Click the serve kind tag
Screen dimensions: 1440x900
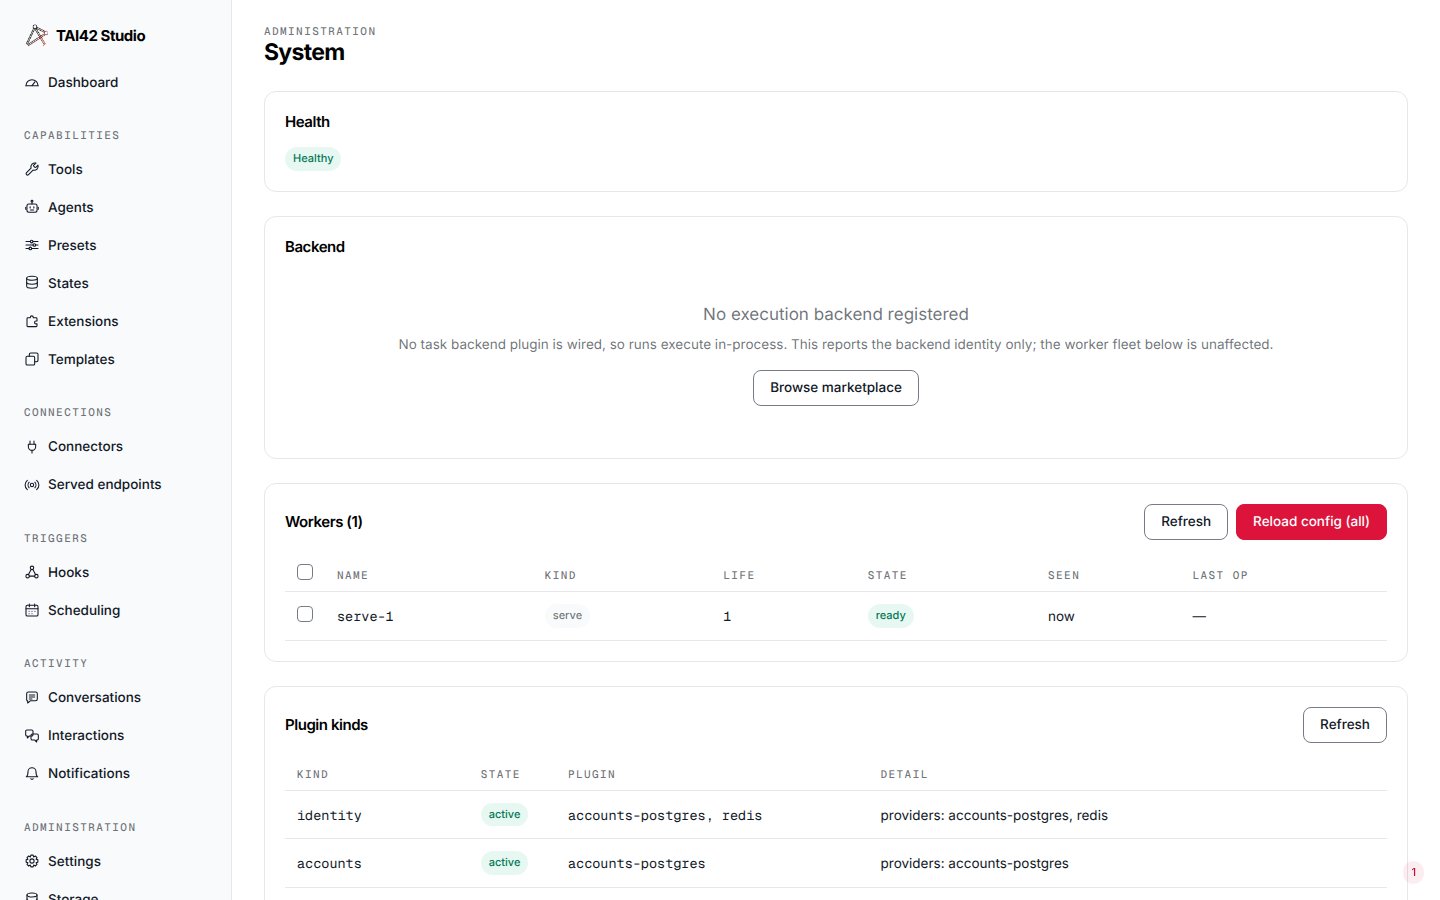[x=567, y=616]
